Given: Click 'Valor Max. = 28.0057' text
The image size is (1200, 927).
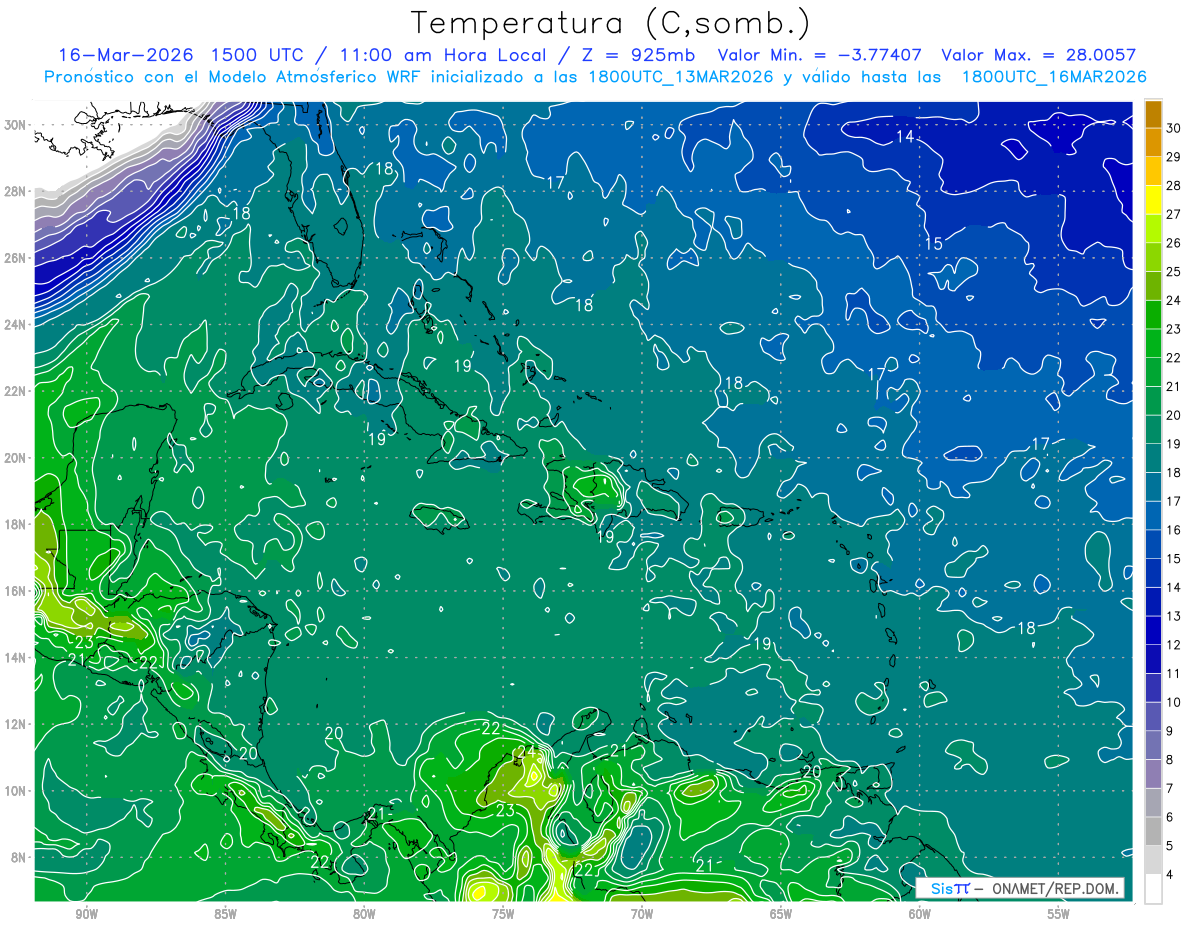Looking at the screenshot, I should (x=1038, y=54).
